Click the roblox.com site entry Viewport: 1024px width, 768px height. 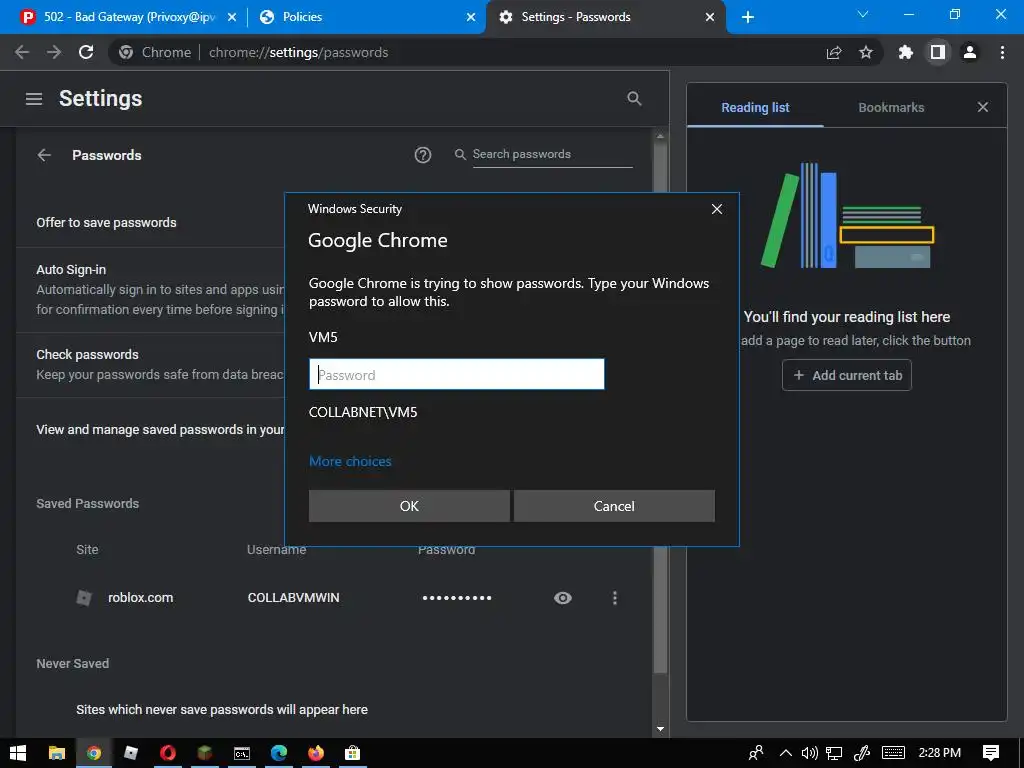pyautogui.click(x=140, y=598)
